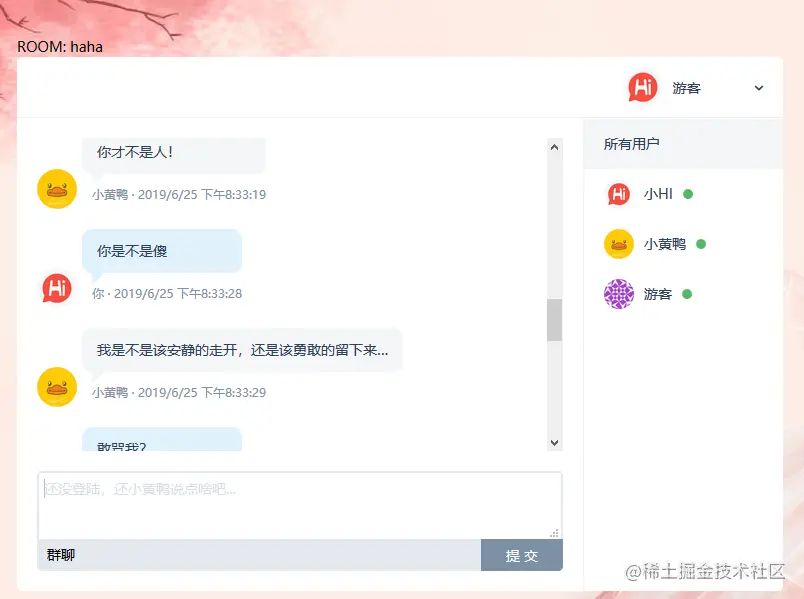This screenshot has width=804, height=599.
Task: Click green online status dot next to 小HI
Action: pyautogui.click(x=688, y=194)
